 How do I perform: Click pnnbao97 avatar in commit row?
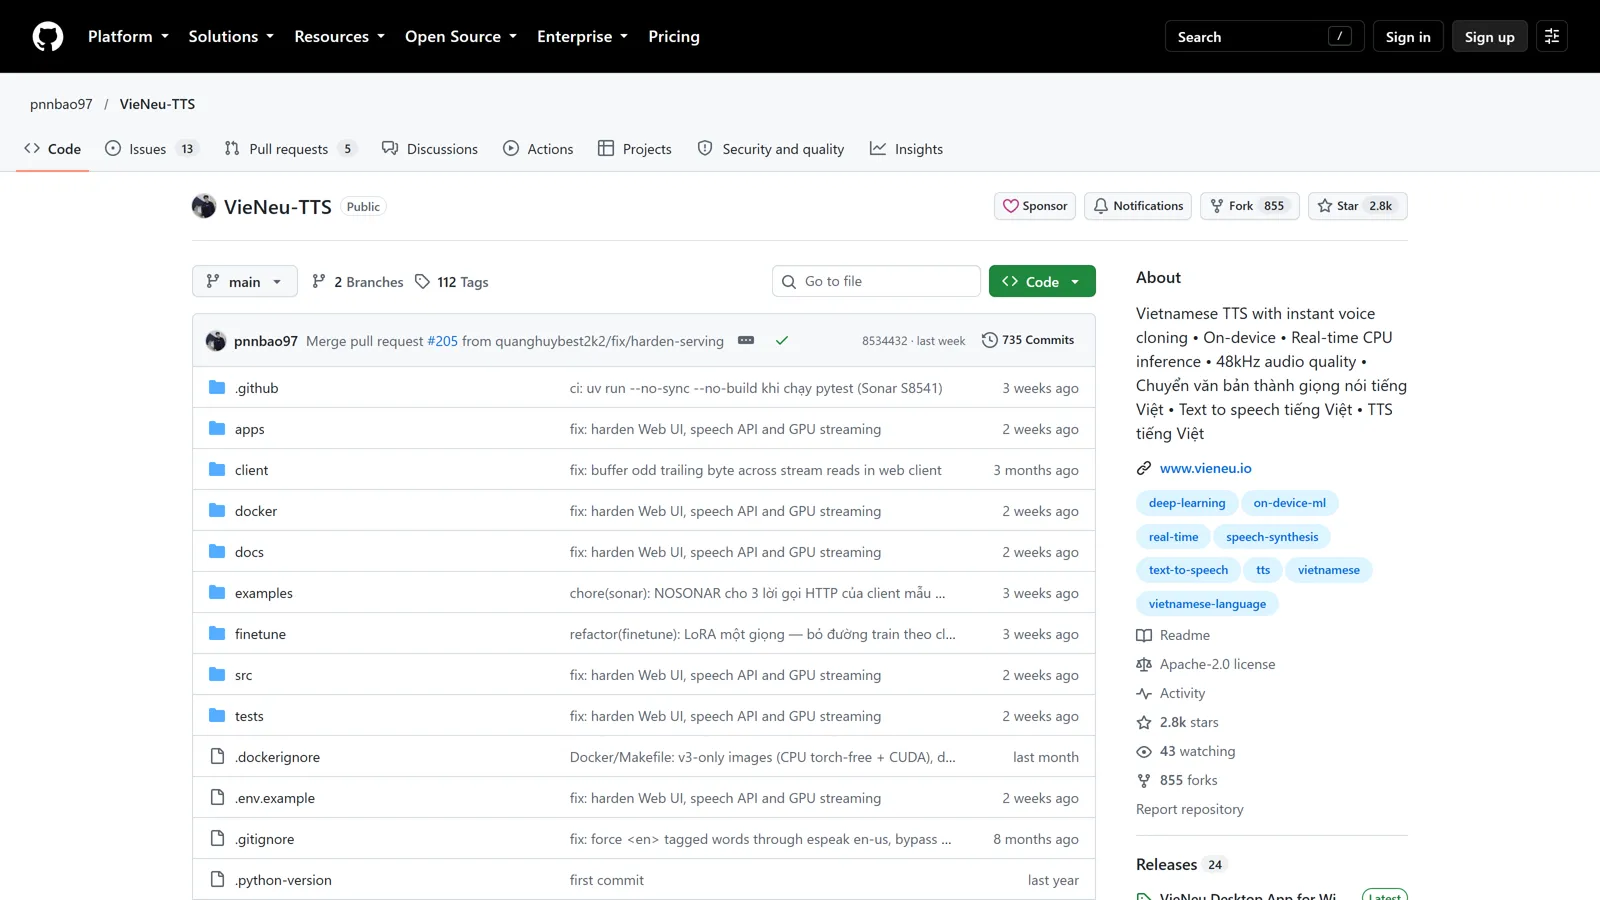[216, 341]
